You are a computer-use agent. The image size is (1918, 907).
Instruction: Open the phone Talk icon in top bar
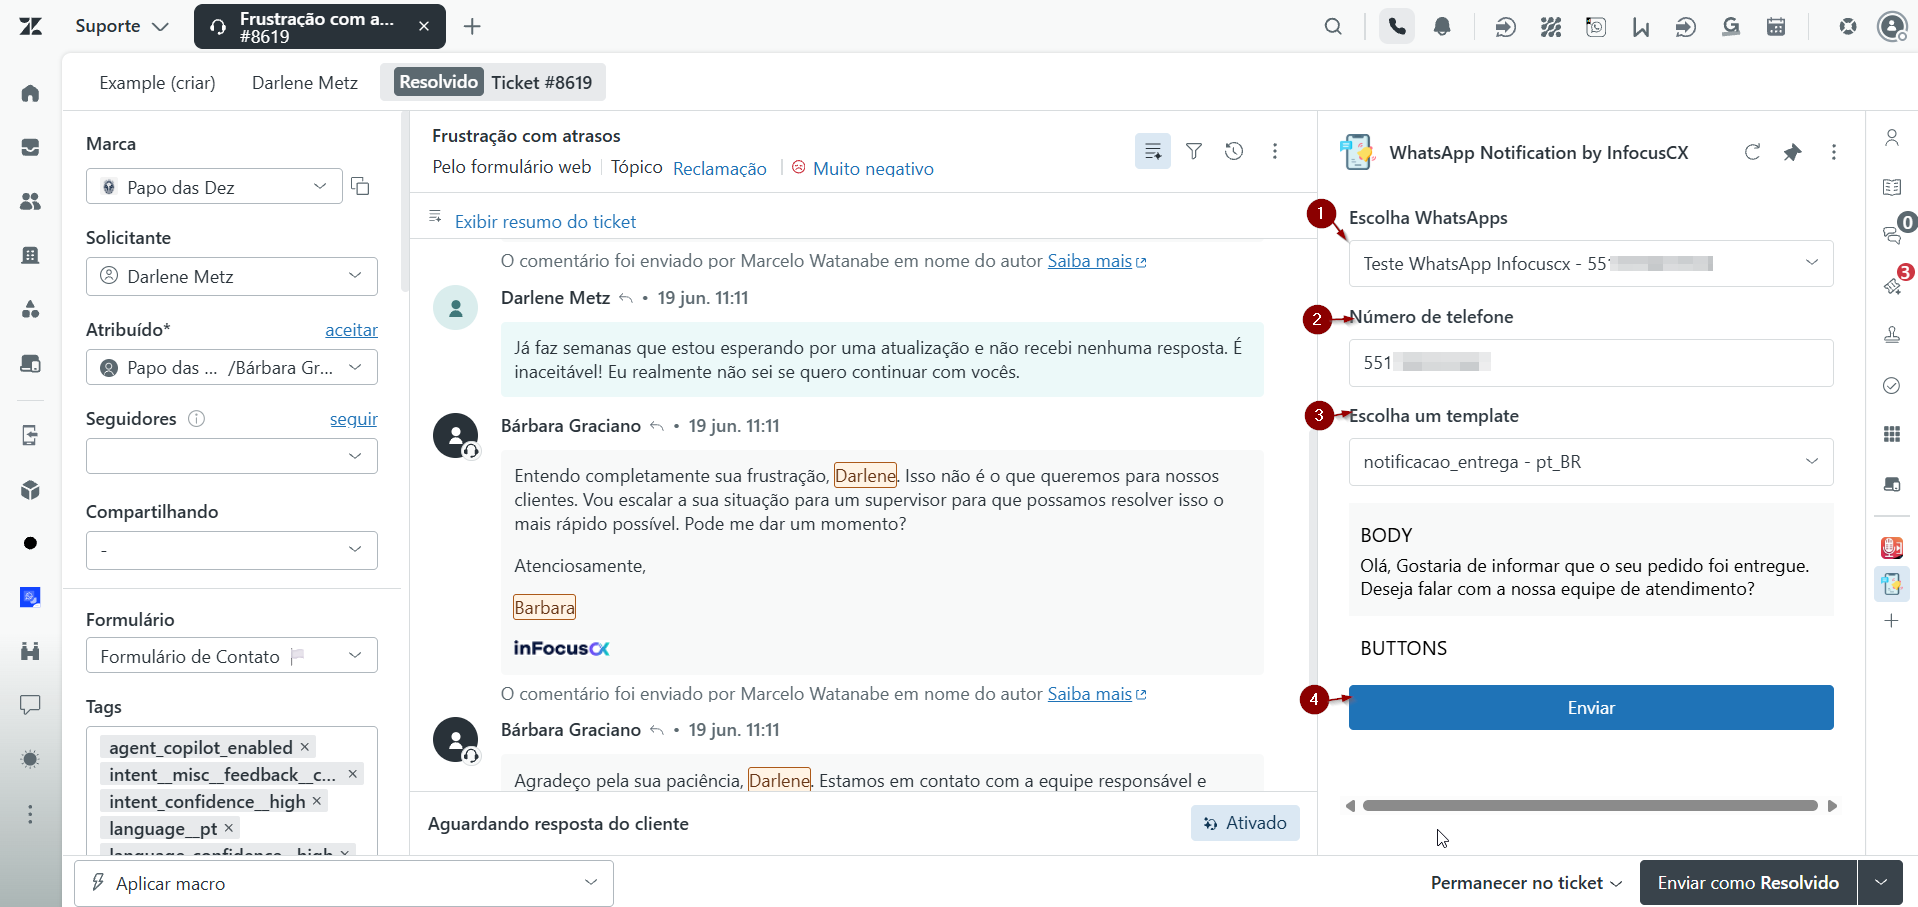tap(1397, 27)
